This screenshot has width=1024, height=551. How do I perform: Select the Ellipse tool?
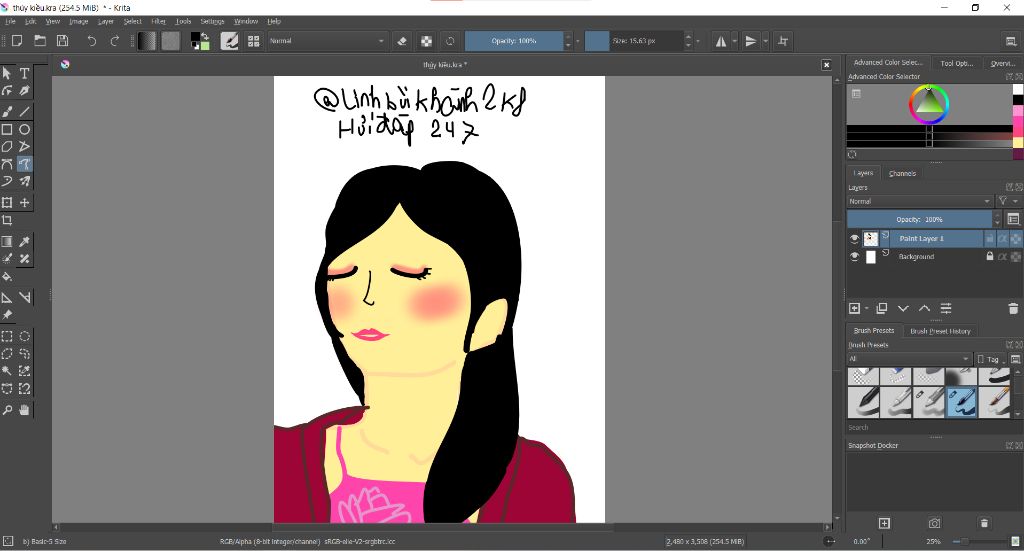pos(24,129)
